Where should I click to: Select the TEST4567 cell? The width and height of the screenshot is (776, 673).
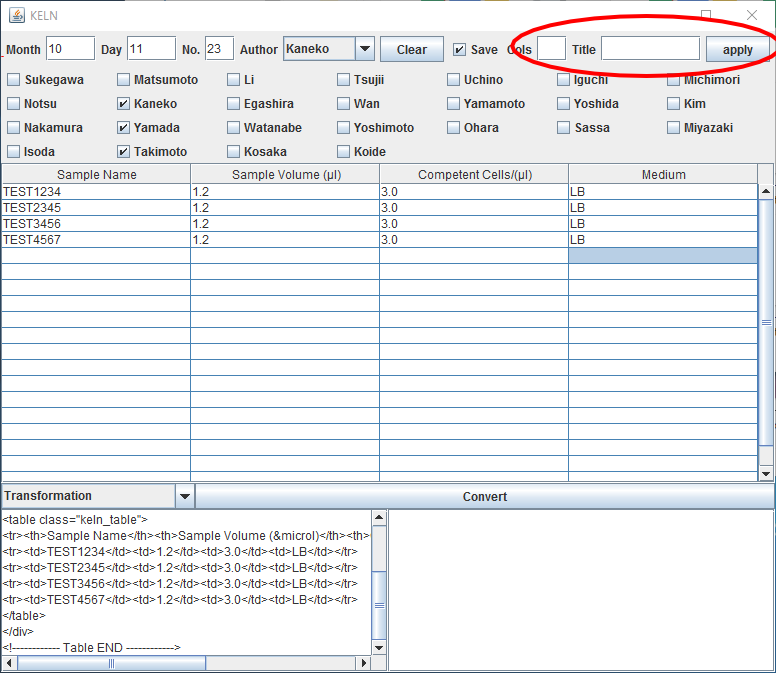pyautogui.click(x=97, y=240)
